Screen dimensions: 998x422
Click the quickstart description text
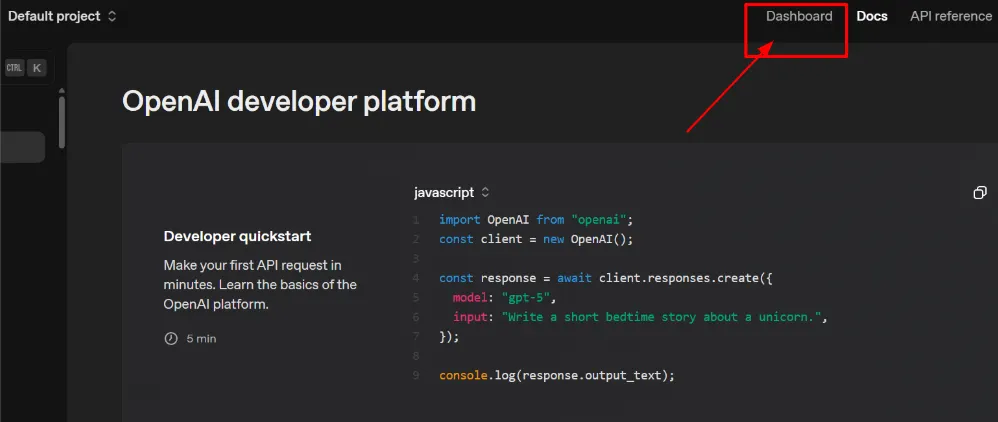(260, 285)
